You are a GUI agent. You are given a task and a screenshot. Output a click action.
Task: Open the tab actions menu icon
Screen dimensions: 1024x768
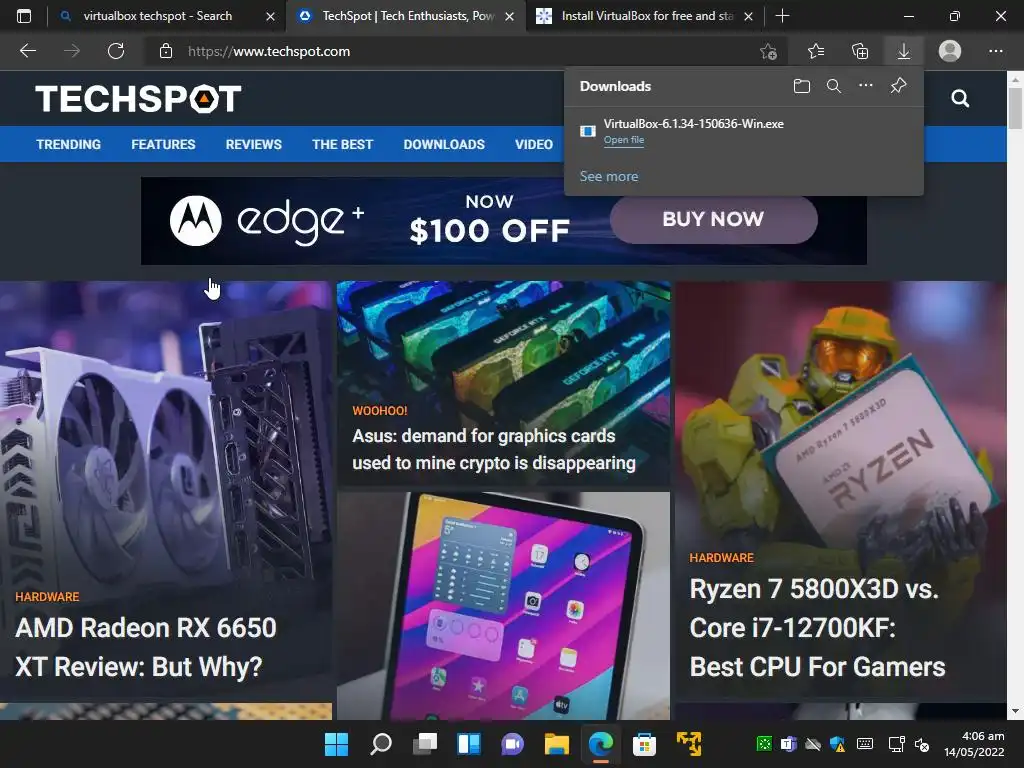click(24, 16)
